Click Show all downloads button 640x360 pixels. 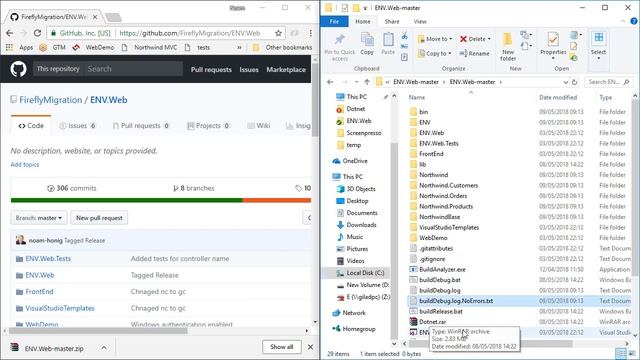pyautogui.click(x=282, y=347)
